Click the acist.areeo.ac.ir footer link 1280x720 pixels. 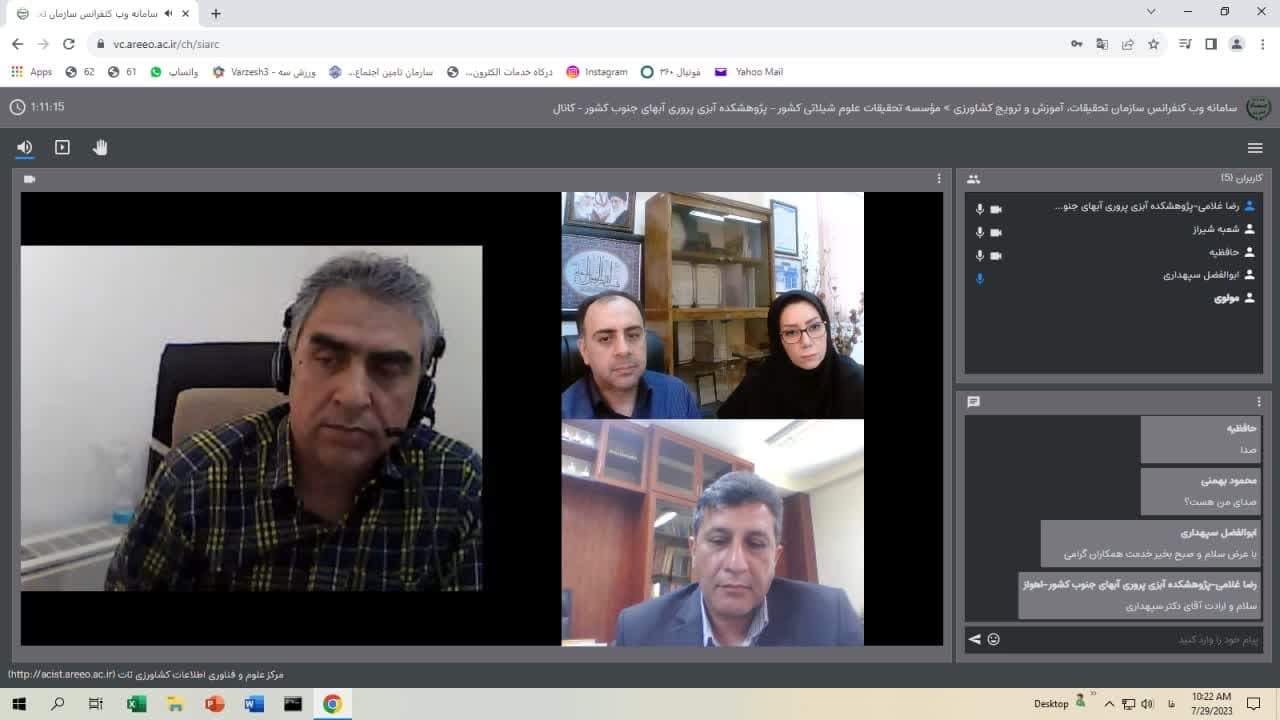click(x=62, y=675)
